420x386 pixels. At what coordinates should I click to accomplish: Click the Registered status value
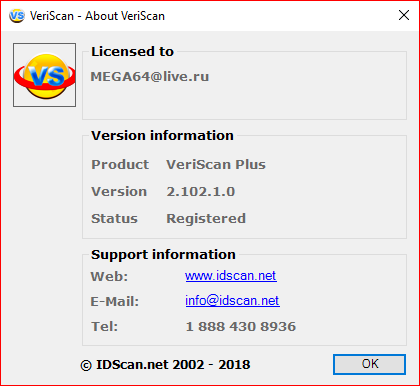point(206,219)
